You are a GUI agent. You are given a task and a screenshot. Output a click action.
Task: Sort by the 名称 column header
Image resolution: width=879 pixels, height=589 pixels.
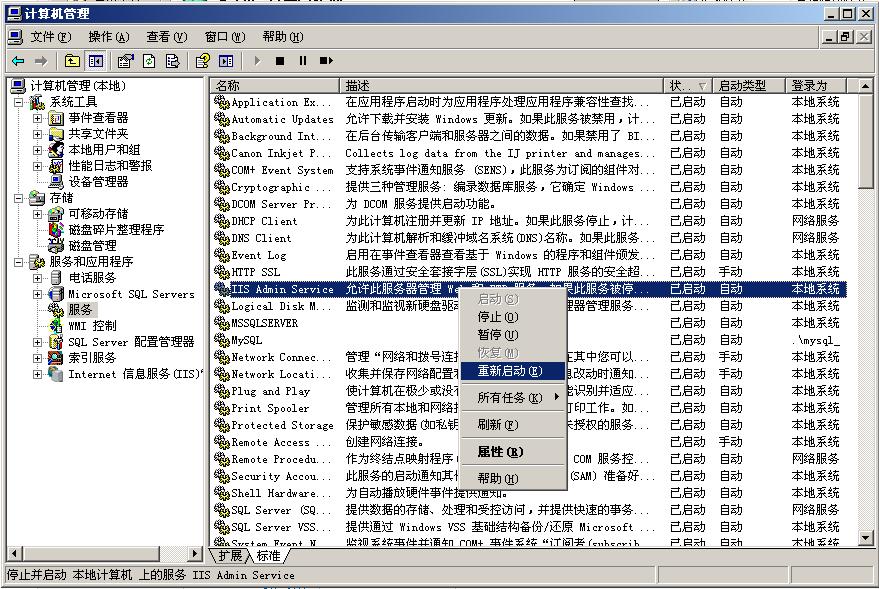pos(275,86)
